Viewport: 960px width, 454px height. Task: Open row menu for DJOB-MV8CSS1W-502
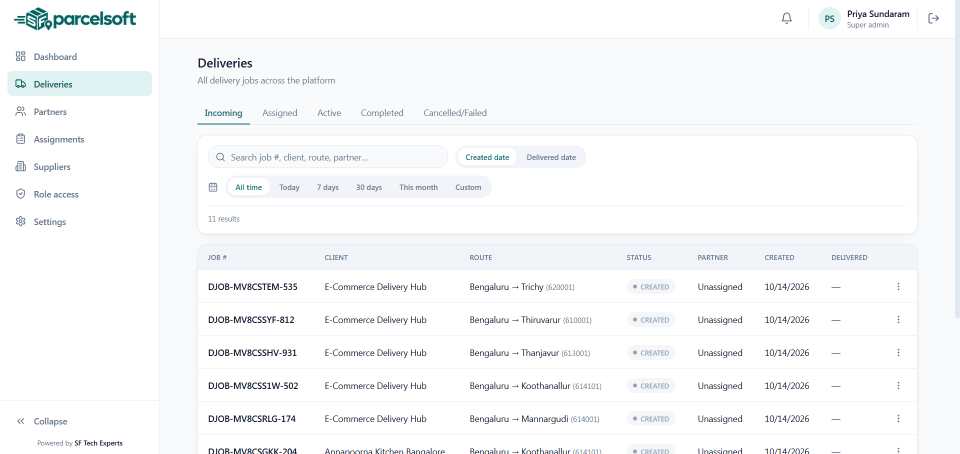pos(898,385)
